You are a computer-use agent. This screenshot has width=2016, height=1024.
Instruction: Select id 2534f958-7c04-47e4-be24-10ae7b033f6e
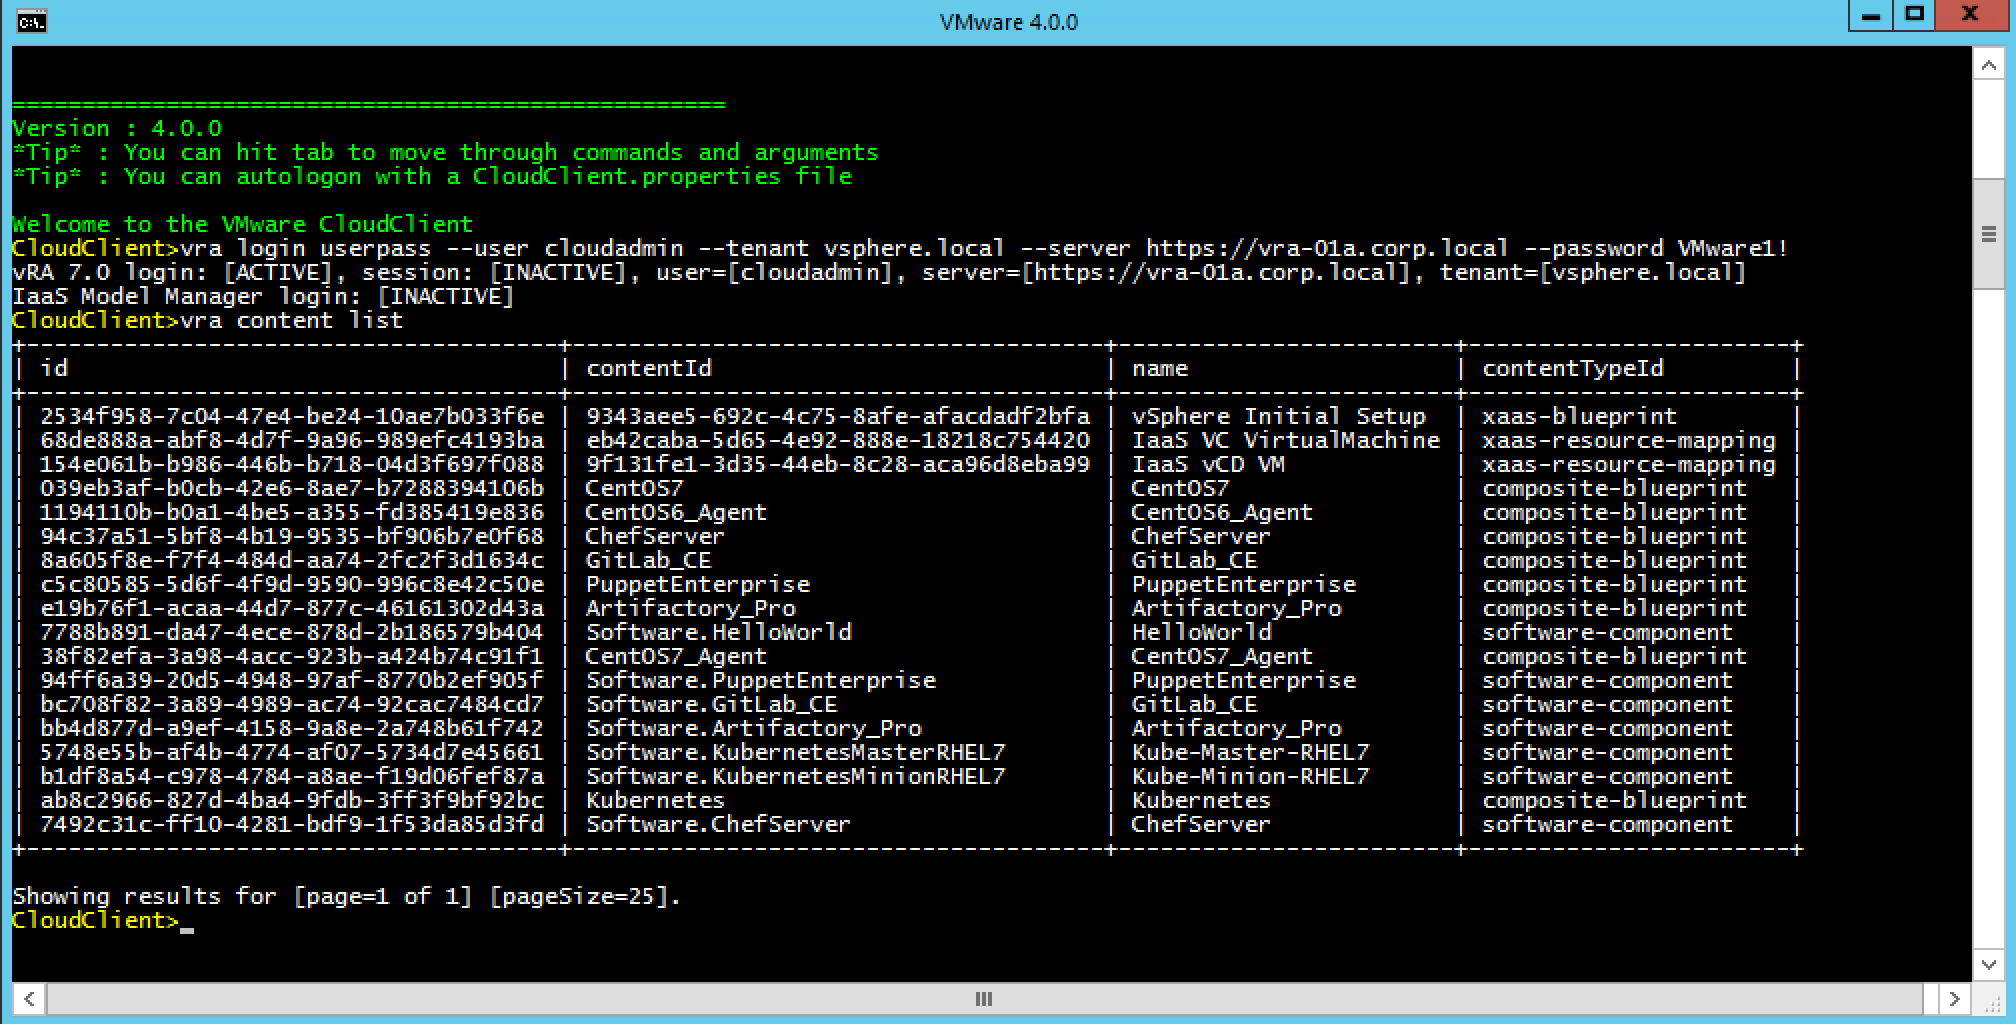[292, 416]
